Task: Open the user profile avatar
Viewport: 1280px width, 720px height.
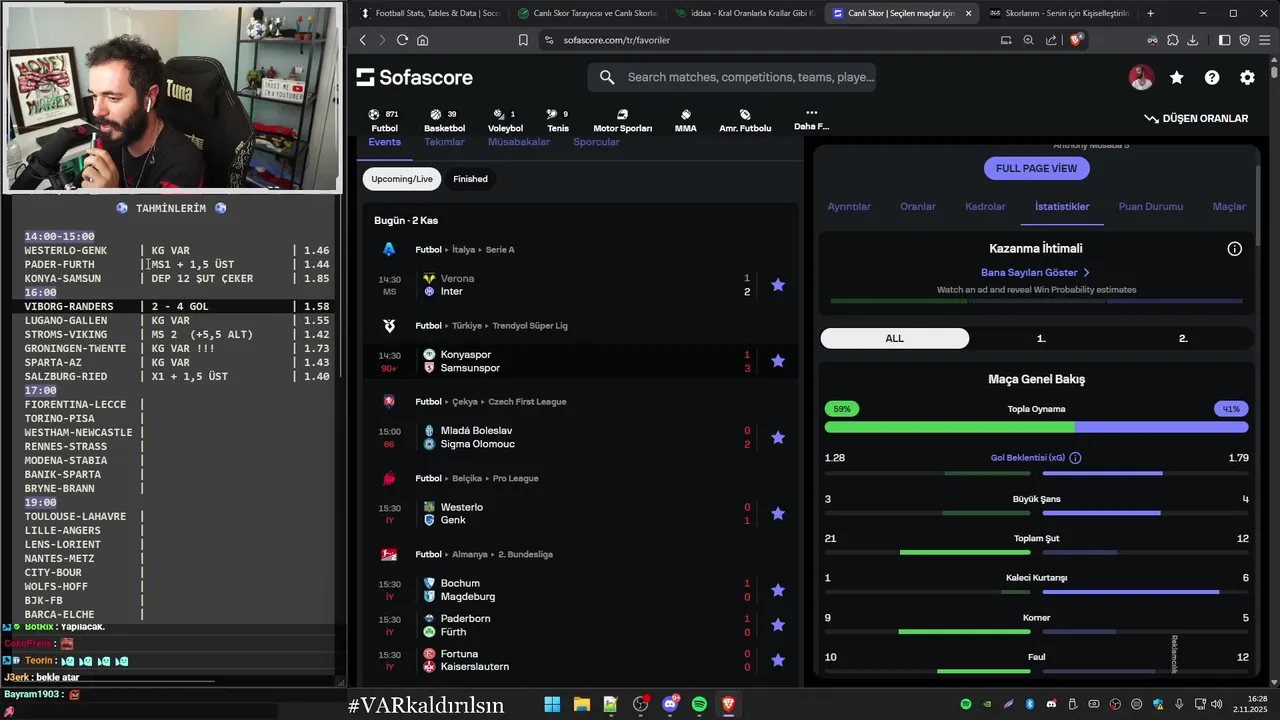Action: click(1141, 77)
